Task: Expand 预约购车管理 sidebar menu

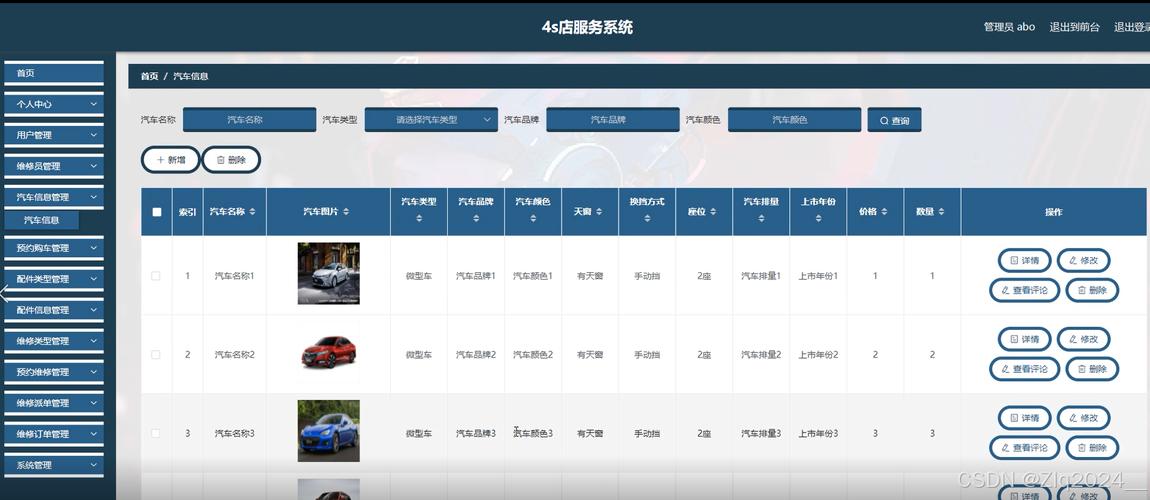Action: pos(54,248)
